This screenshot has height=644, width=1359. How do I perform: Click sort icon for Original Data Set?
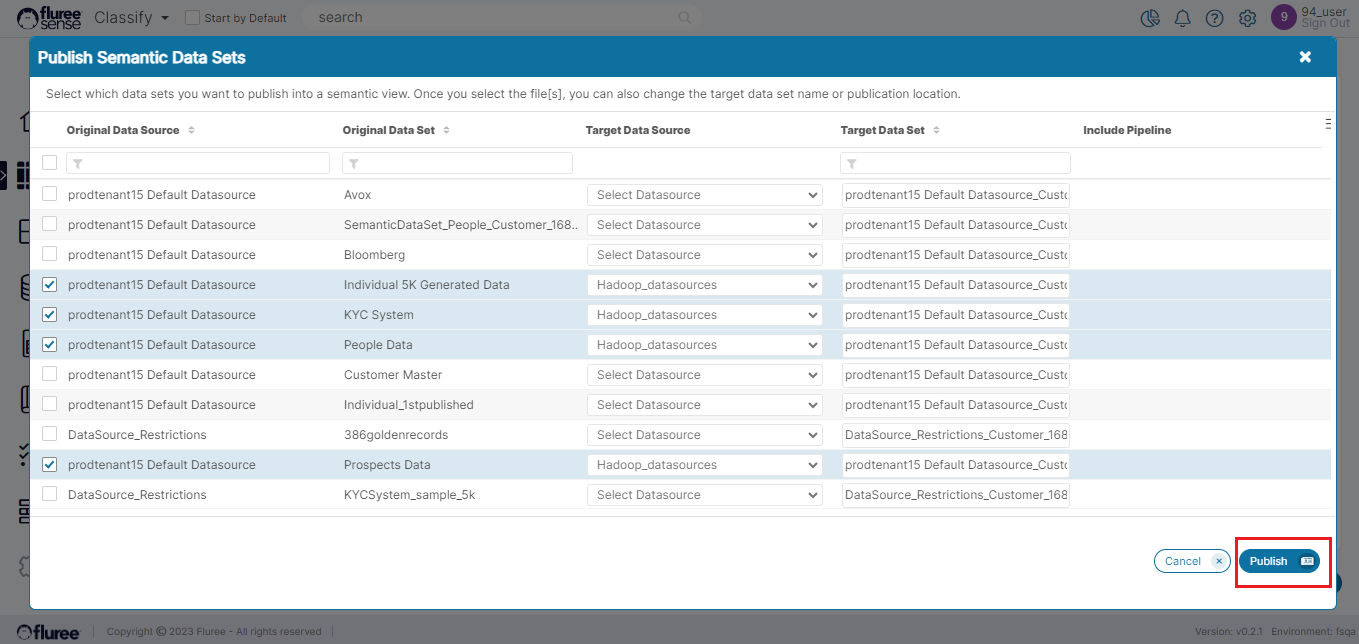pyautogui.click(x=446, y=131)
